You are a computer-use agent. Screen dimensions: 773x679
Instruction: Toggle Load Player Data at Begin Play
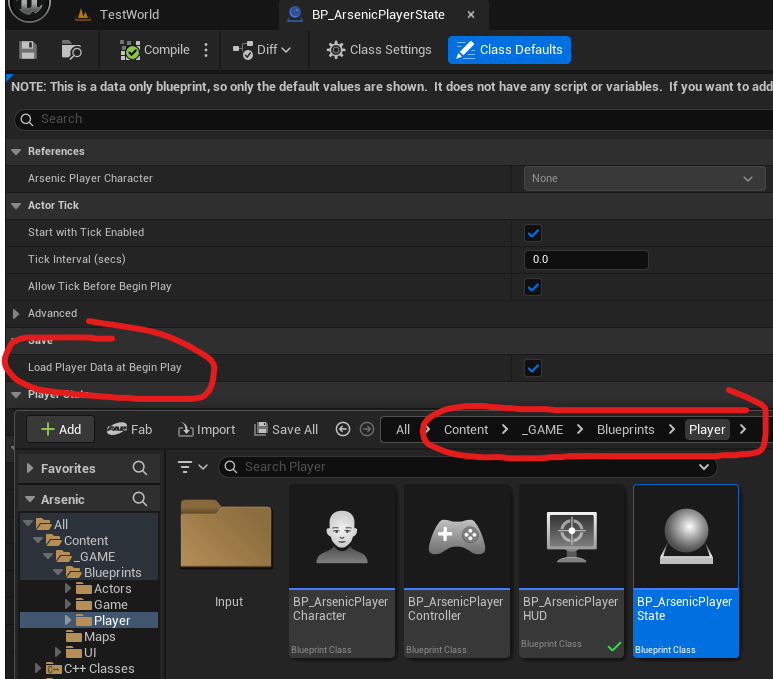[533, 368]
